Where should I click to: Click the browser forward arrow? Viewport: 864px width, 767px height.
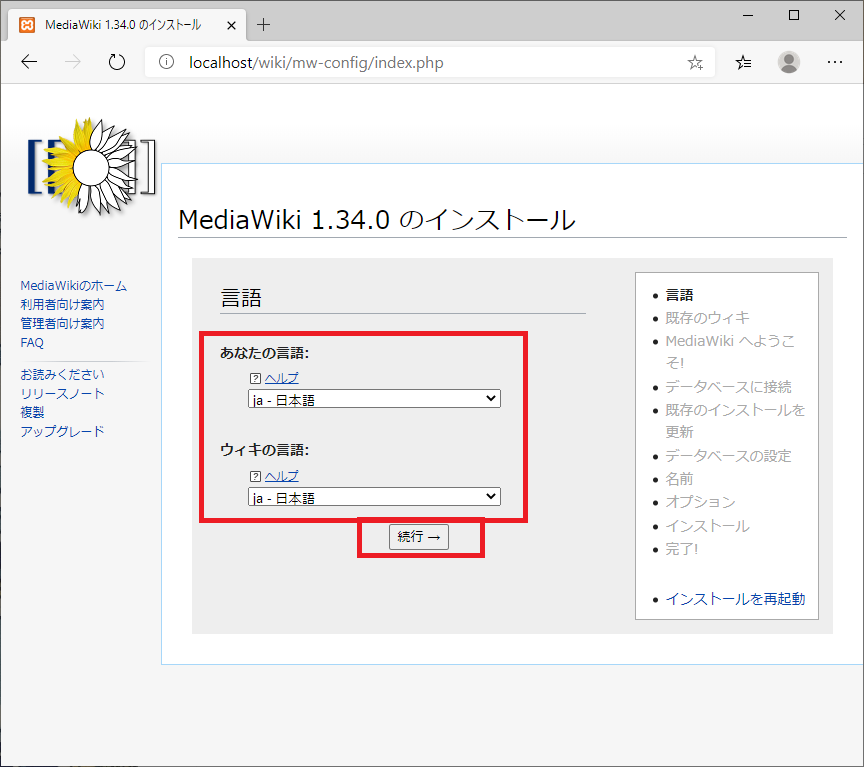(72, 62)
